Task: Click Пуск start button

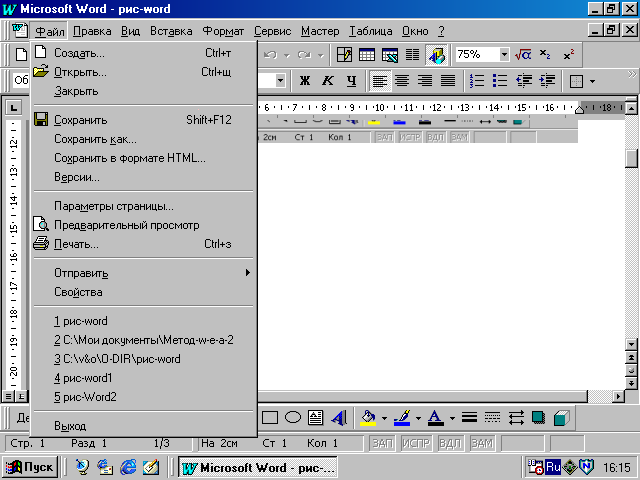Action: click(x=30, y=467)
